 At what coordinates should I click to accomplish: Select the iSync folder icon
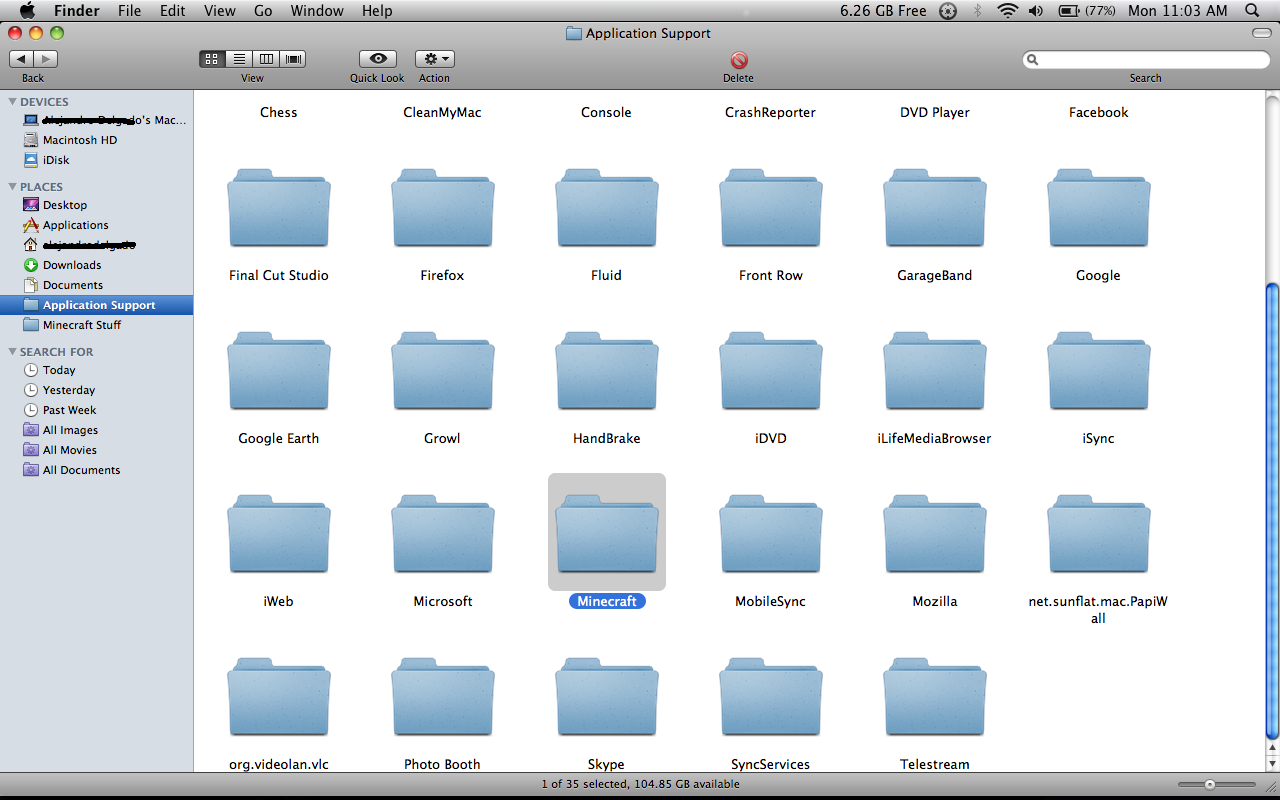(x=1099, y=370)
